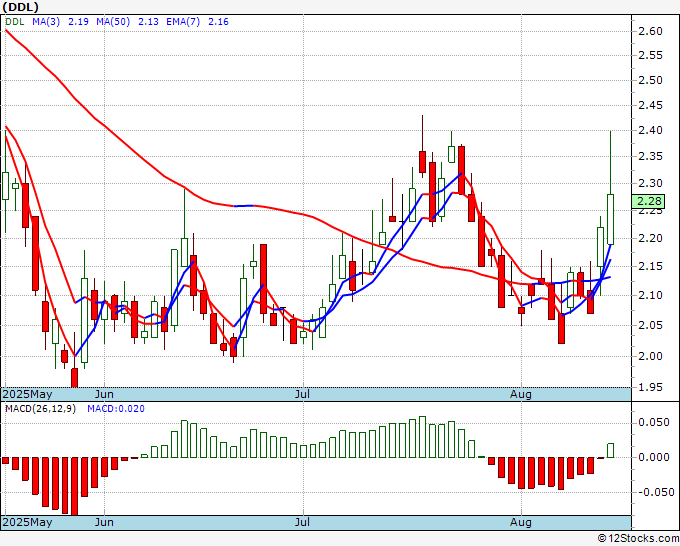
Task: Click the 2.35 price axis label
Action: (x=650, y=156)
